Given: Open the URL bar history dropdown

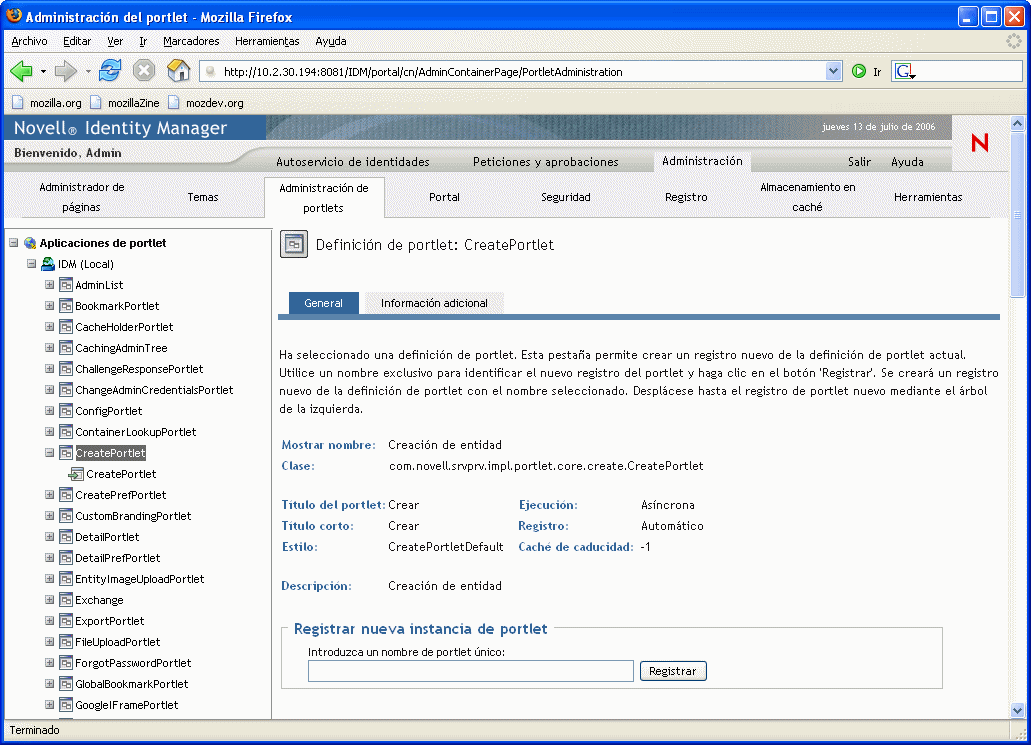Looking at the screenshot, I should pos(833,71).
